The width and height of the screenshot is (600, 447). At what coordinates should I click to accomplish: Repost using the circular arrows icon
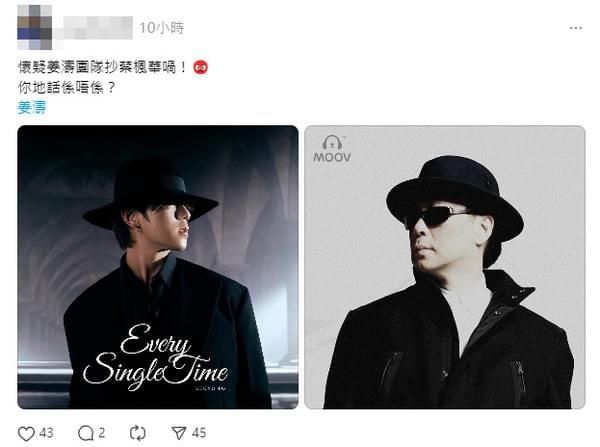coord(138,433)
